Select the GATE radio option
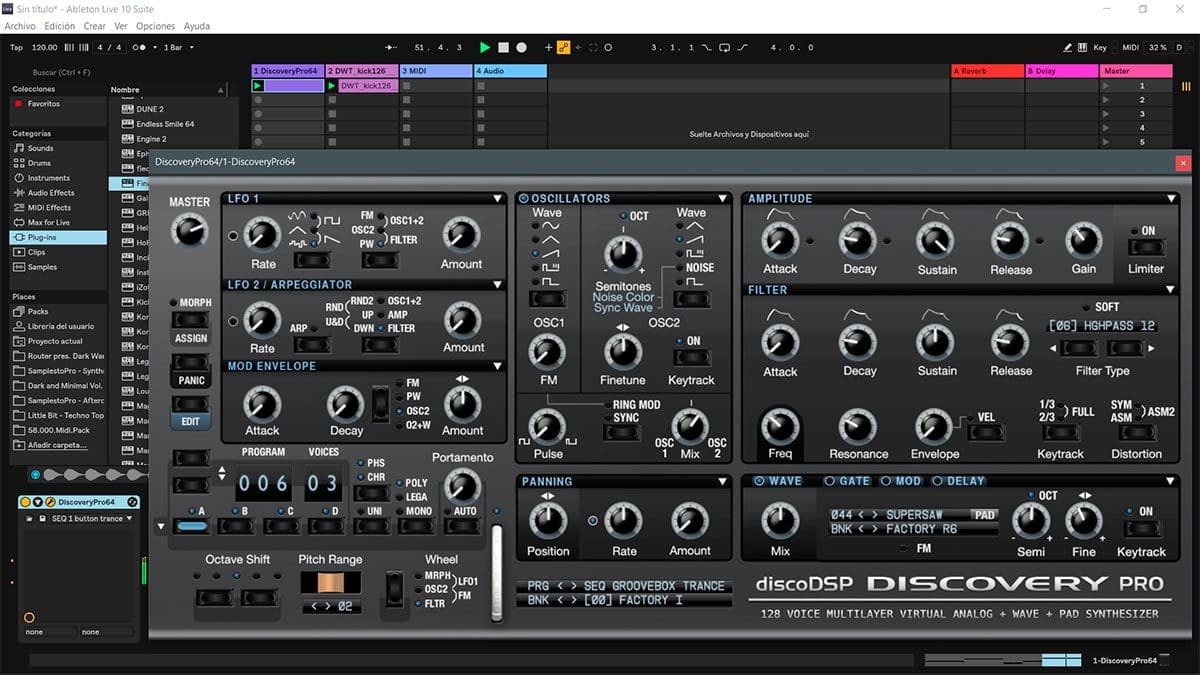 (829, 481)
